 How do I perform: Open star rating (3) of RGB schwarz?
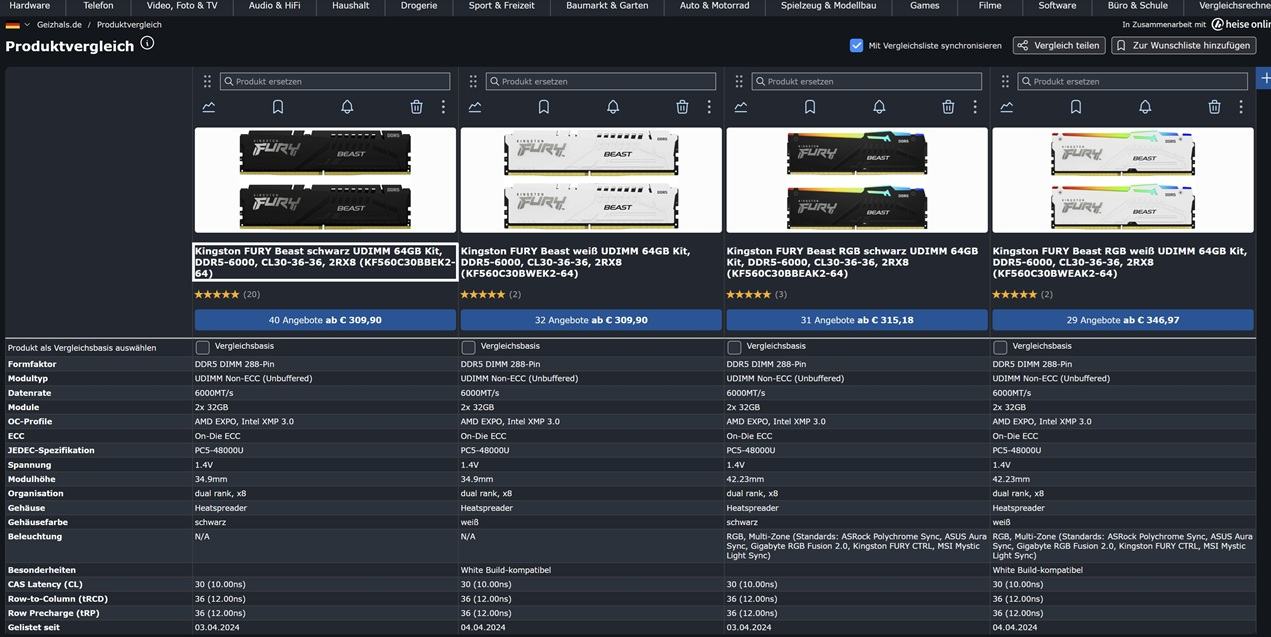pyautogui.click(x=757, y=294)
